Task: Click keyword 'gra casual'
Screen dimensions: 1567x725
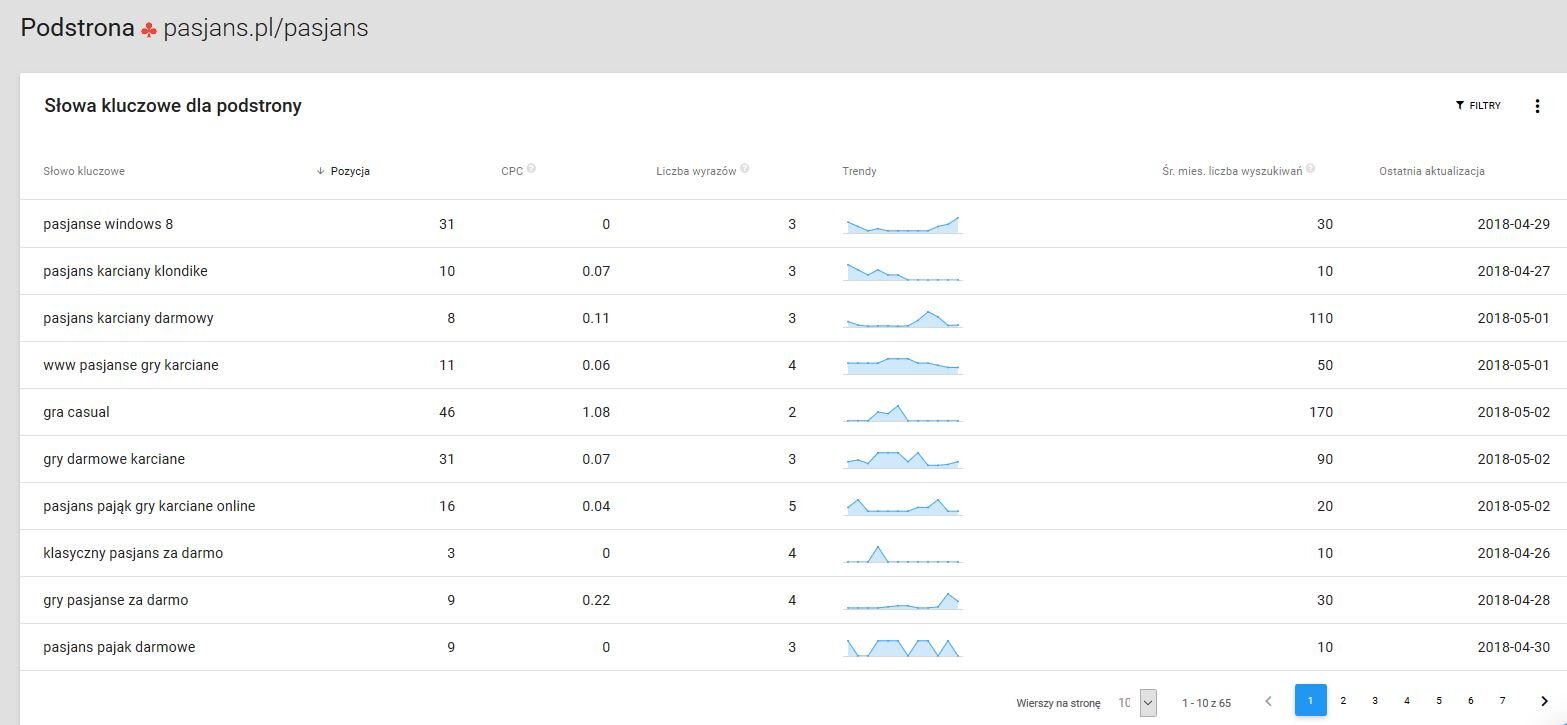Action: [x=77, y=412]
